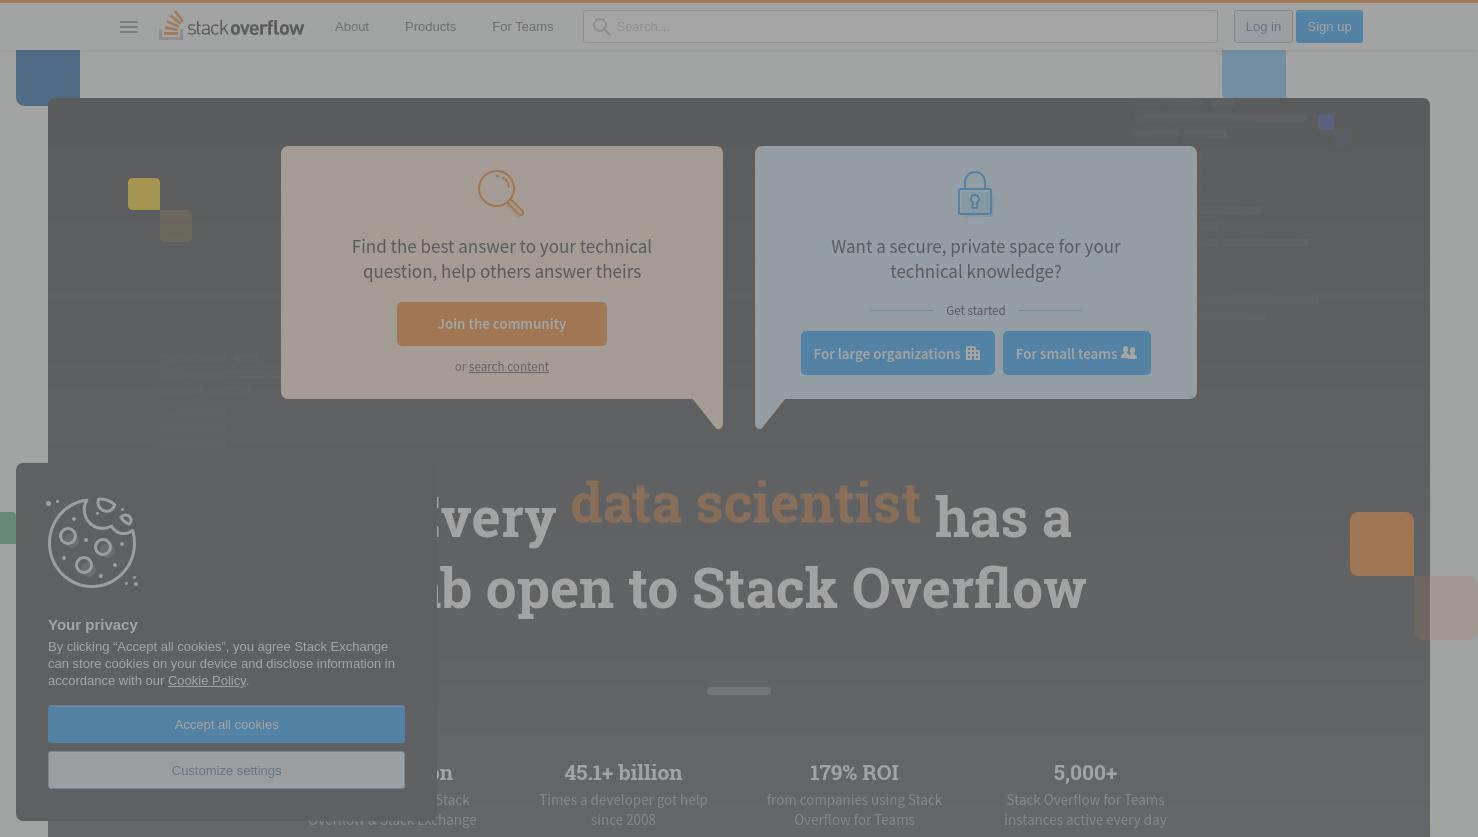Viewport: 1478px width, 837px height.
Task: Select For large organizations button
Action: pyautogui.click(x=898, y=353)
